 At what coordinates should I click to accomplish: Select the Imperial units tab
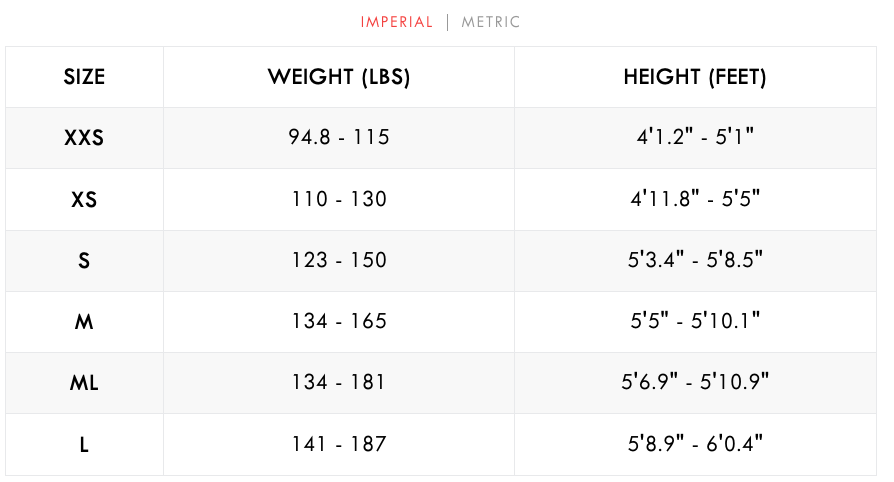[x=397, y=22]
